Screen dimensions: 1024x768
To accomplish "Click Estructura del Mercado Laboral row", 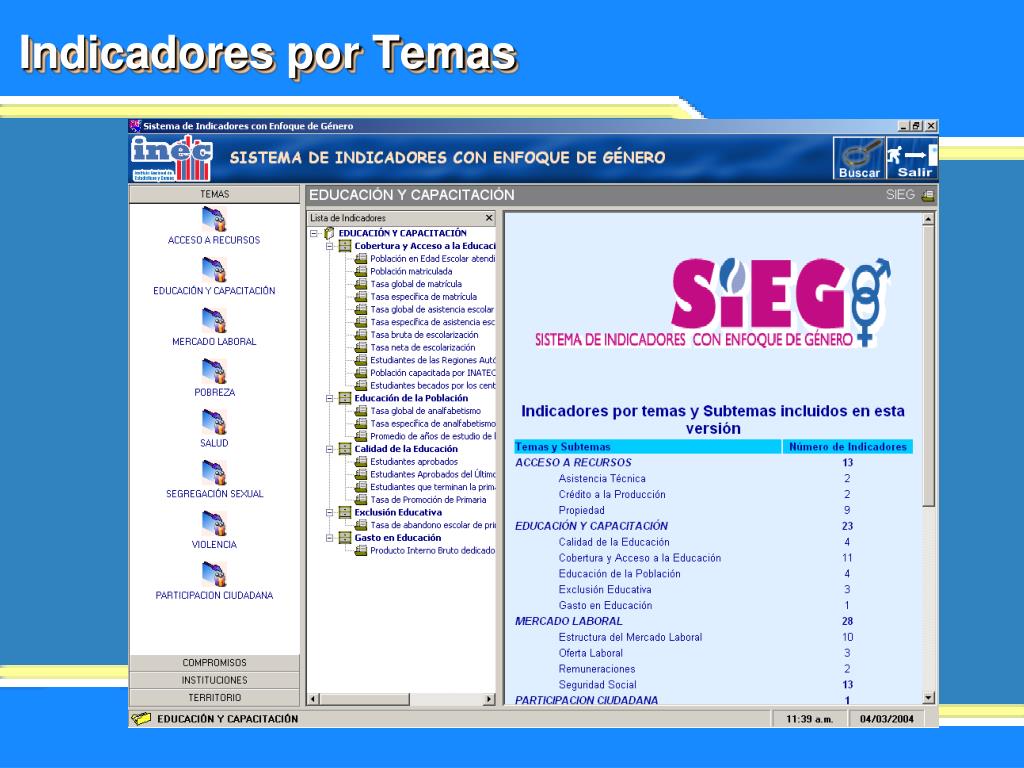I will [630, 637].
